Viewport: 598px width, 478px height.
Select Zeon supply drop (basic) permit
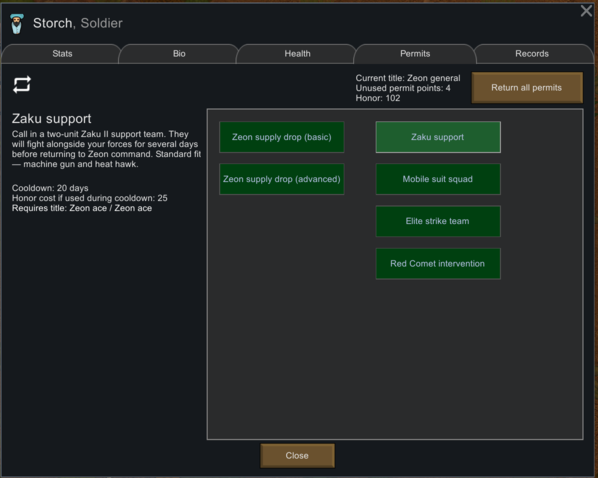click(x=281, y=137)
